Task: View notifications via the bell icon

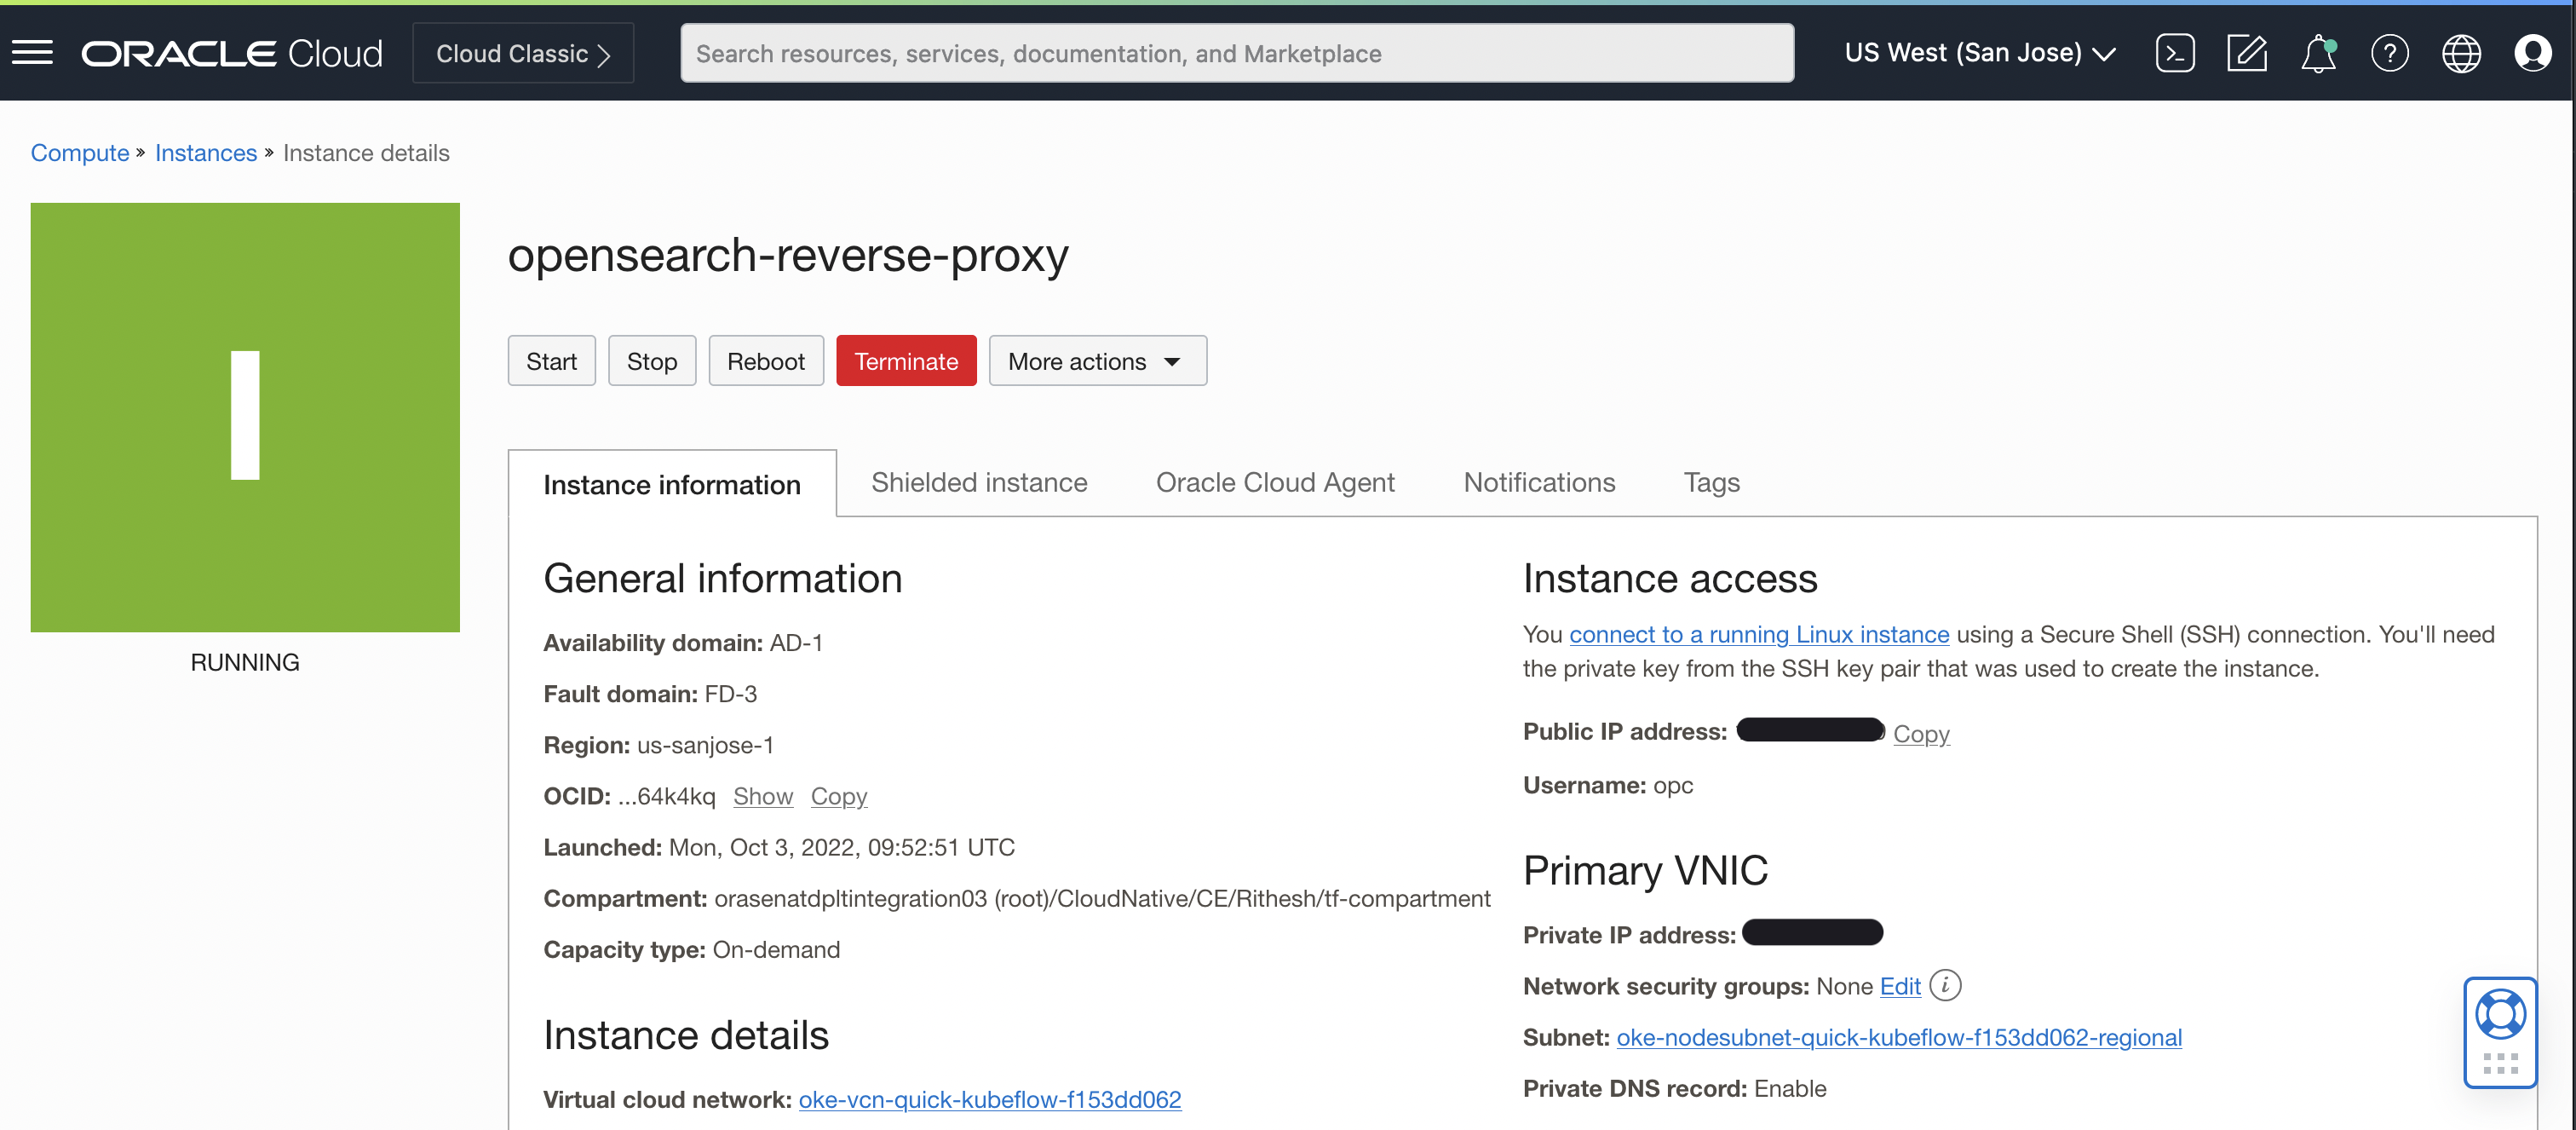Action: click(x=2318, y=53)
